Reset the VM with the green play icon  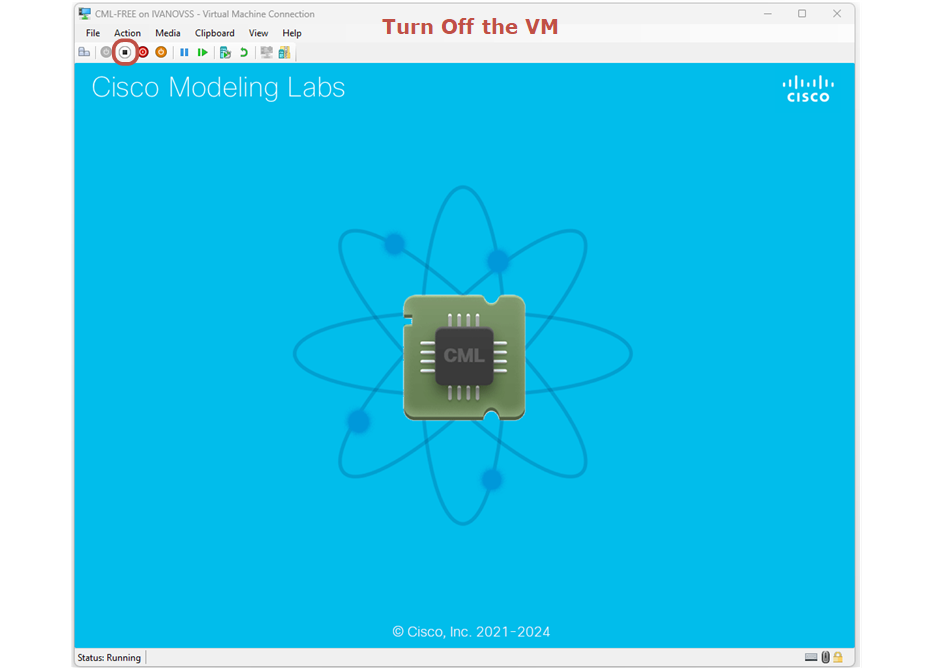202,52
